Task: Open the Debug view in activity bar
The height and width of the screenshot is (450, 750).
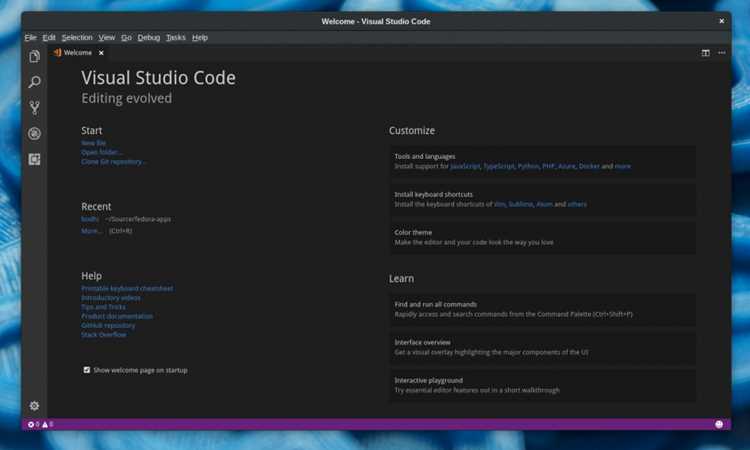Action: pyautogui.click(x=34, y=133)
